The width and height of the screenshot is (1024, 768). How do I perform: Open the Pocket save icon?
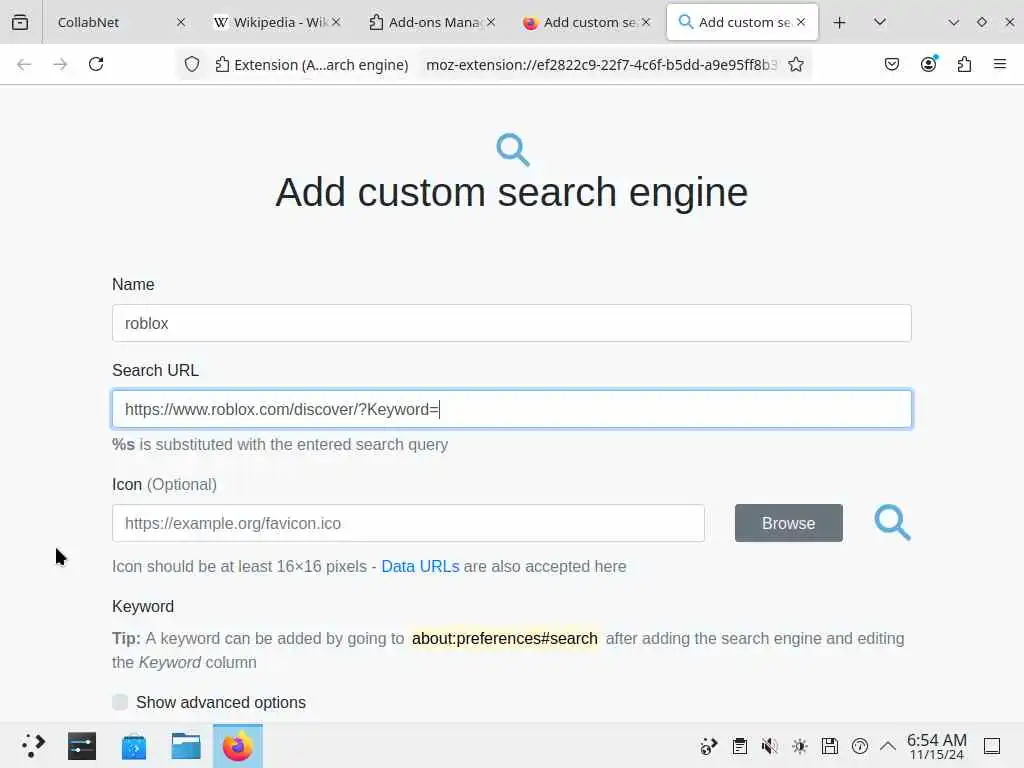[891, 64]
